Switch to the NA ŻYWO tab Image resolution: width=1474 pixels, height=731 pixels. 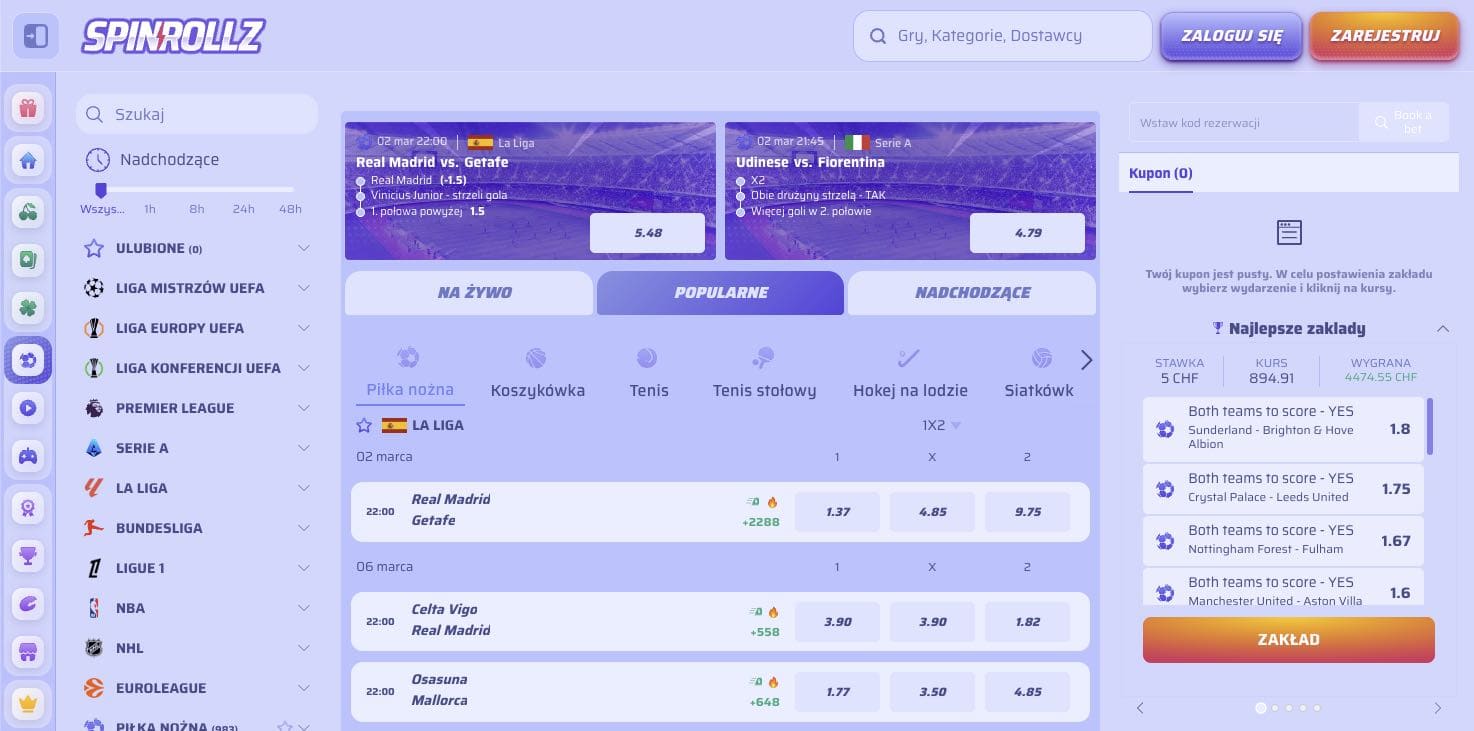[469, 293]
